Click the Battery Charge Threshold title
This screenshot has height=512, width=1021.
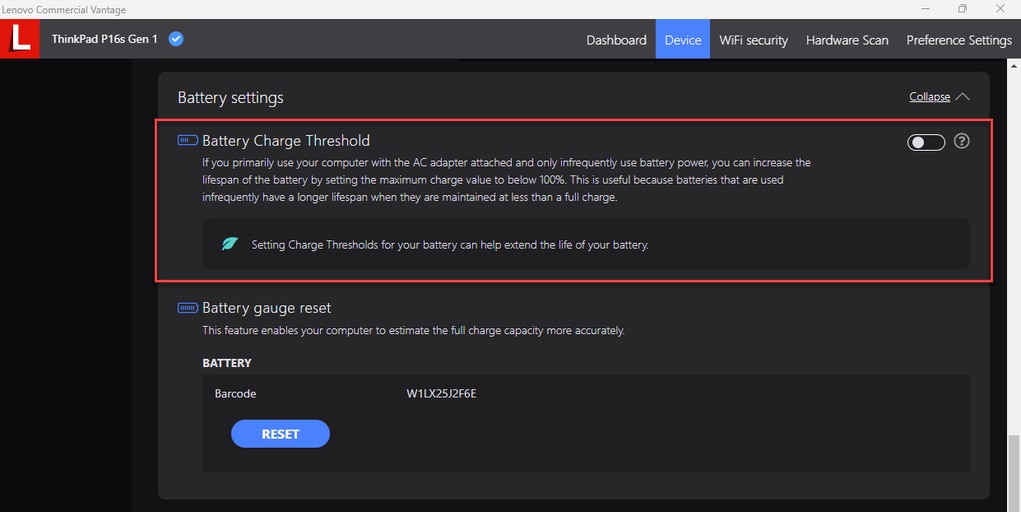tap(286, 141)
